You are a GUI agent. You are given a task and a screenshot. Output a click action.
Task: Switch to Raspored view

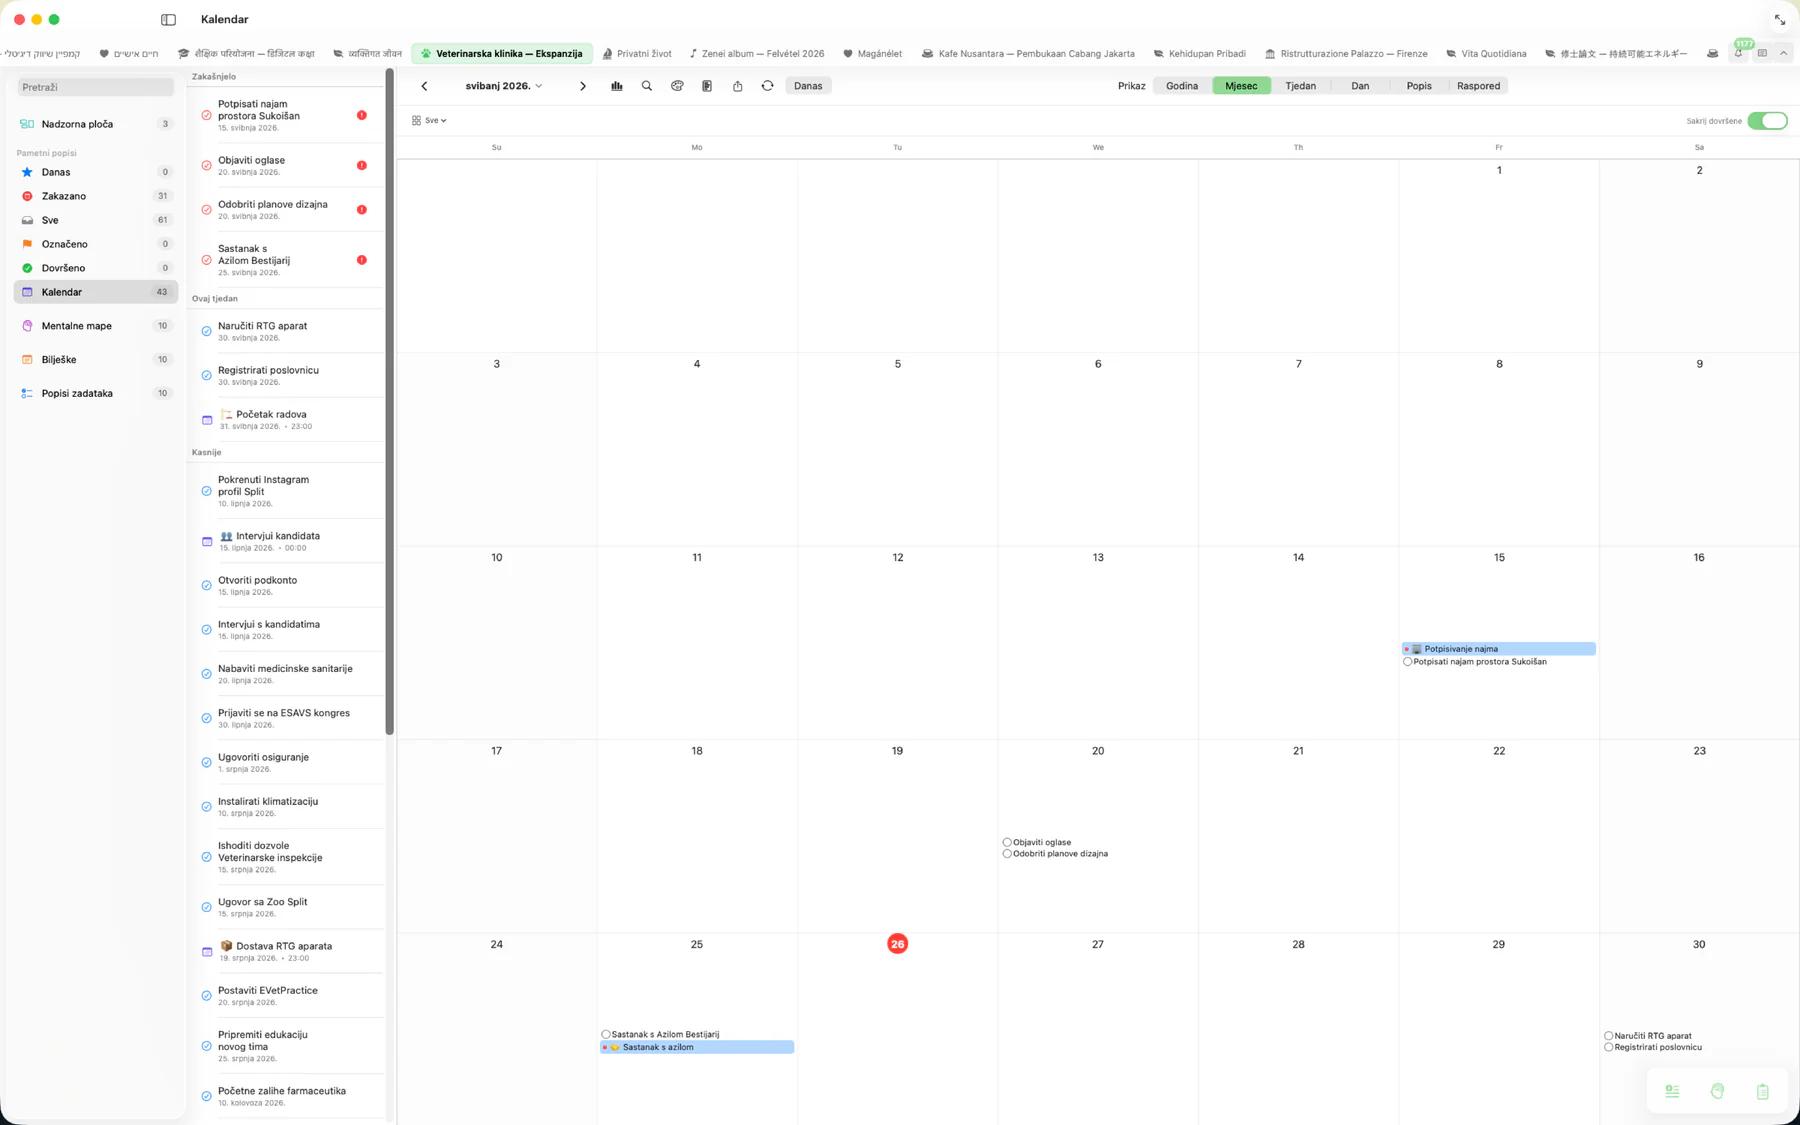(x=1478, y=86)
